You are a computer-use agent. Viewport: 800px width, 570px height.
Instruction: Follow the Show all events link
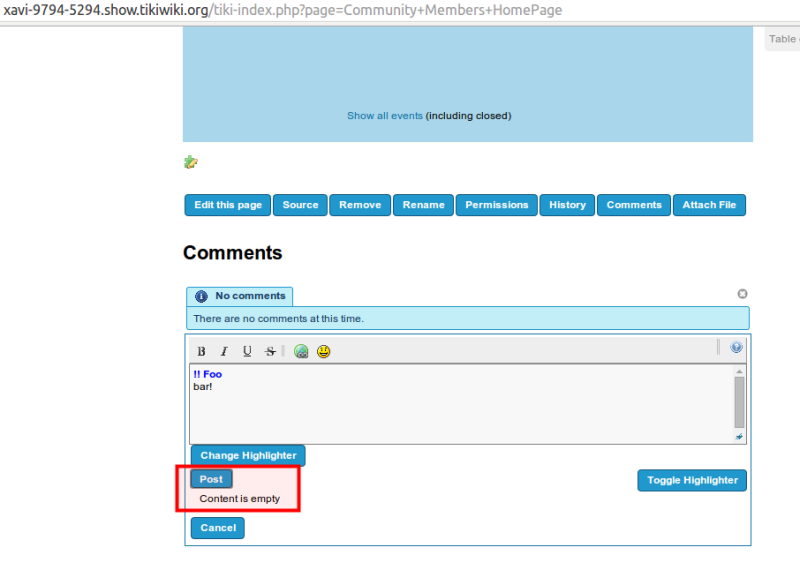(385, 116)
